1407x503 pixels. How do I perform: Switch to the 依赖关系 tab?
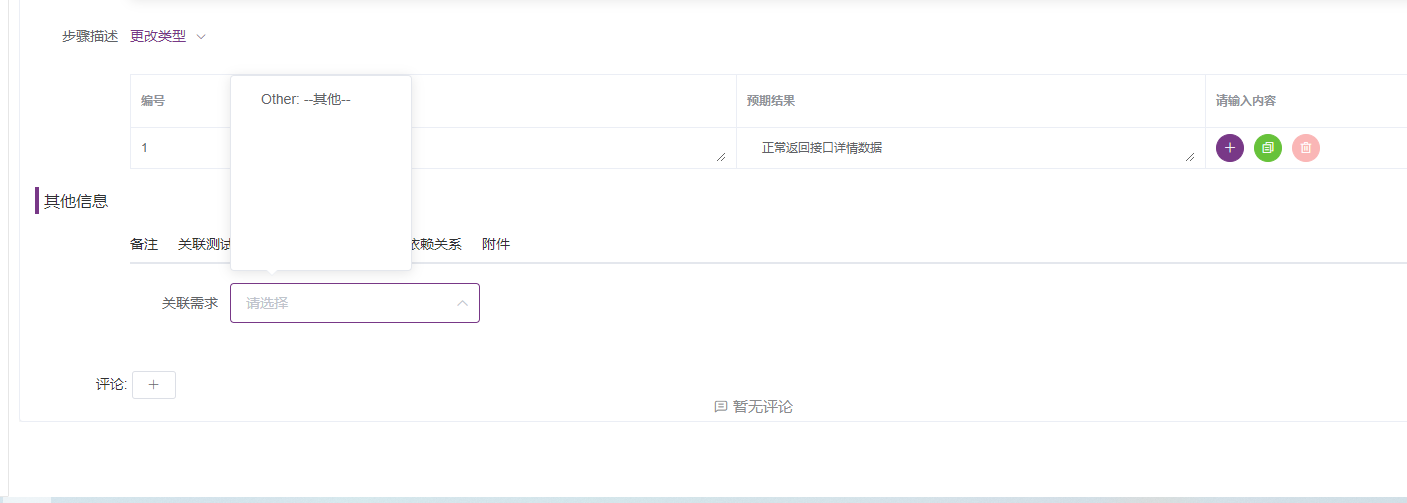click(436, 244)
